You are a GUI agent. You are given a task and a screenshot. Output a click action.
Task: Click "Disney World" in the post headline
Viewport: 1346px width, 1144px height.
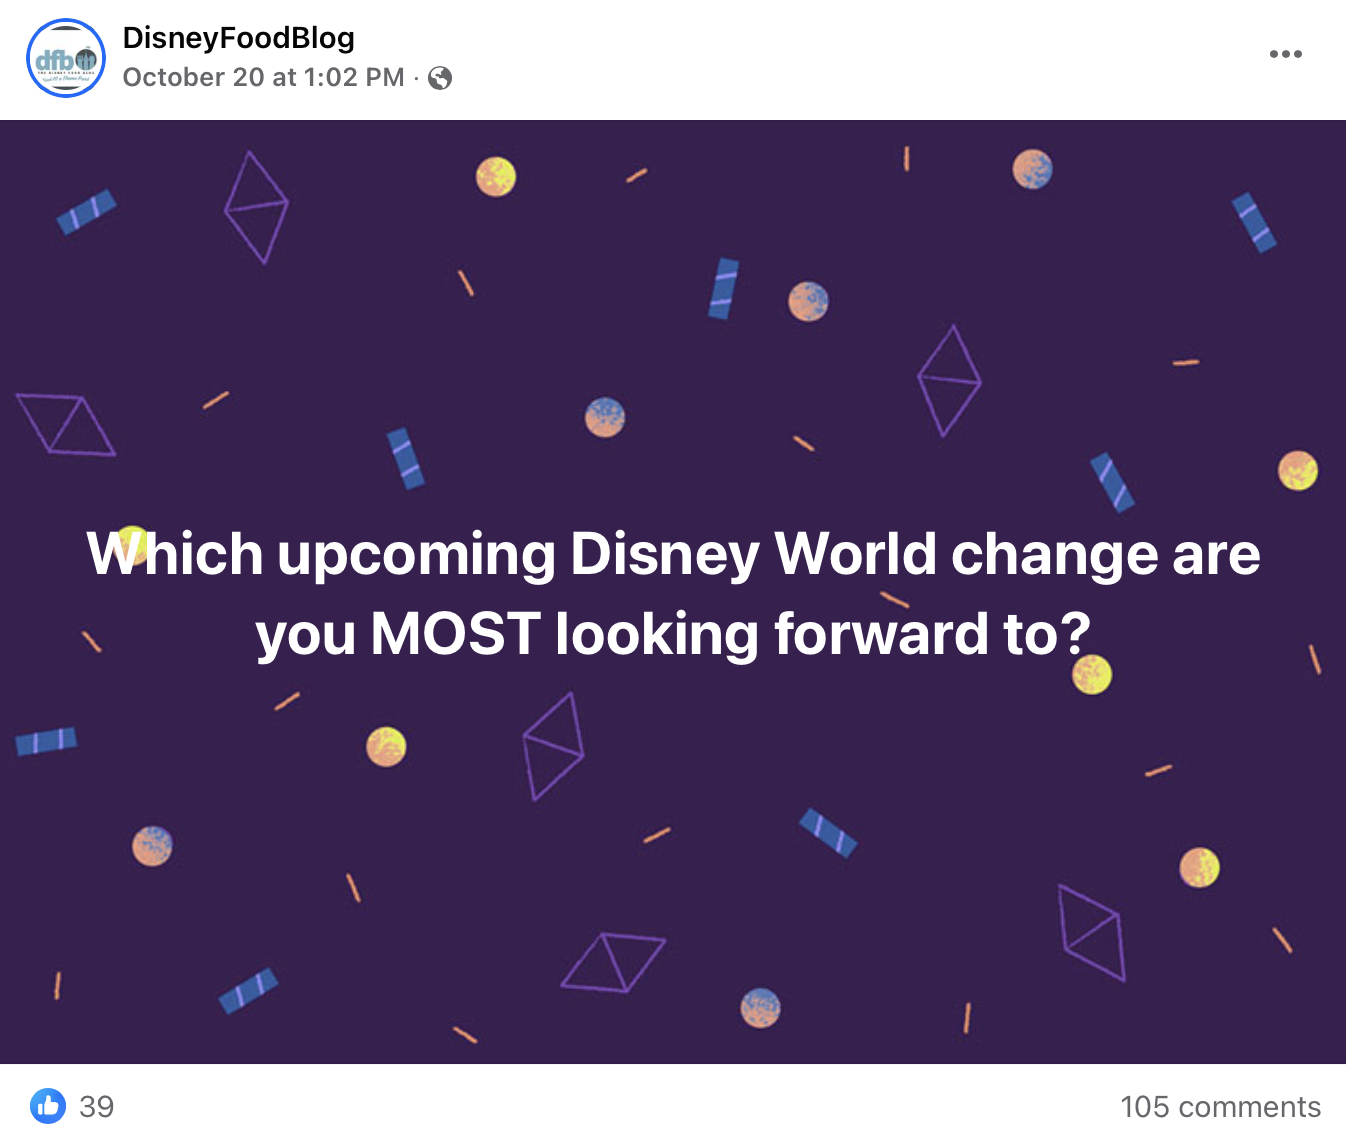click(x=754, y=554)
